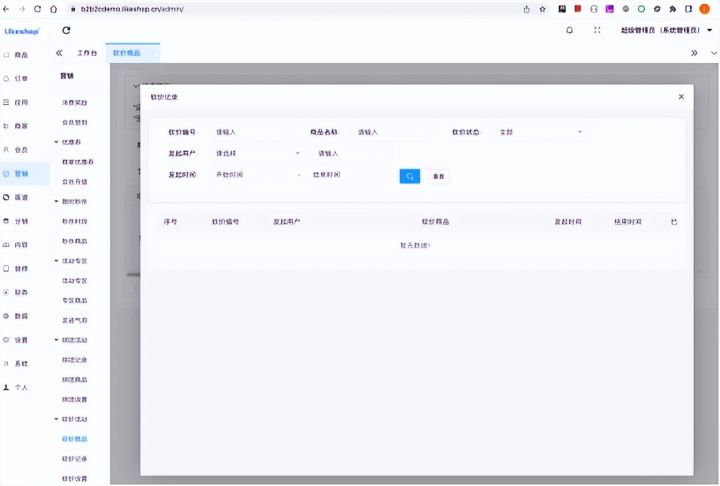Open the browser extensions puzzle icon
Image resolution: width=720 pixels, height=486 pixels.
[673, 9]
